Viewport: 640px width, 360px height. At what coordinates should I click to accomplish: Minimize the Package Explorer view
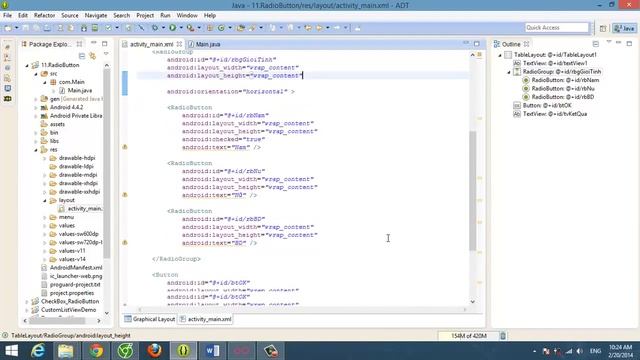tap(94, 43)
